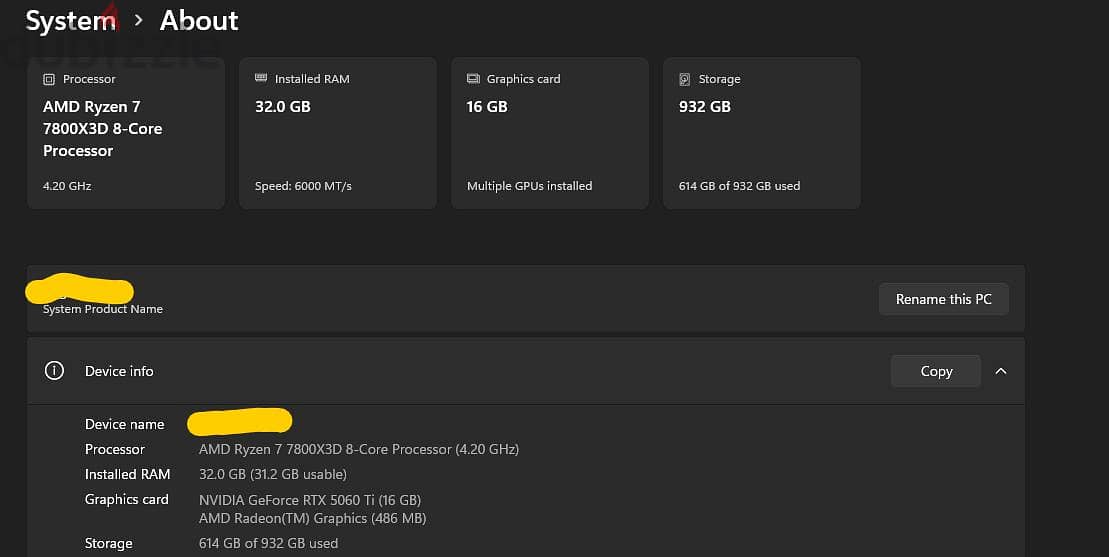Collapse the Device info section chevron

click(1001, 371)
